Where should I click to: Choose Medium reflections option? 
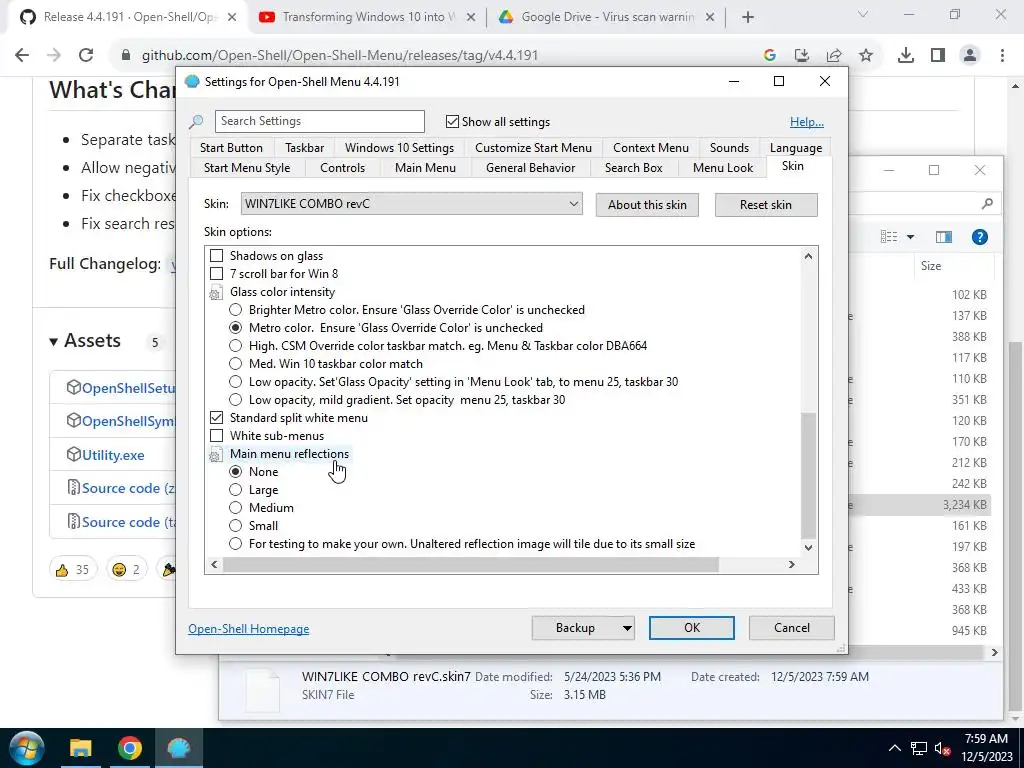[235, 507]
